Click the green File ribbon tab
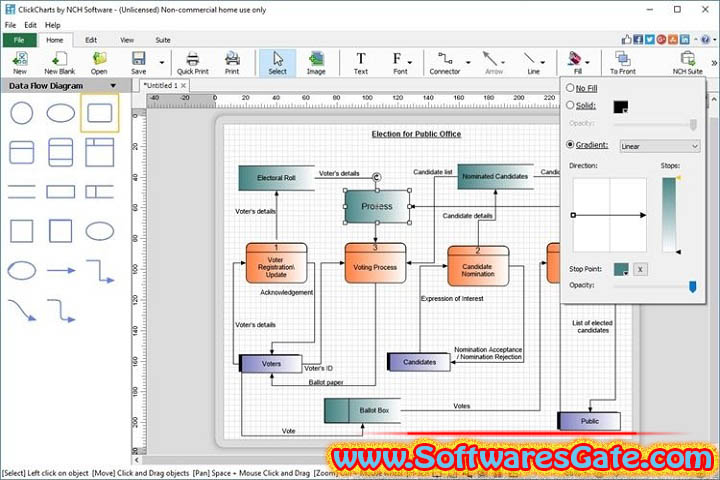Screen dimensions: 720x480 coord(19,40)
